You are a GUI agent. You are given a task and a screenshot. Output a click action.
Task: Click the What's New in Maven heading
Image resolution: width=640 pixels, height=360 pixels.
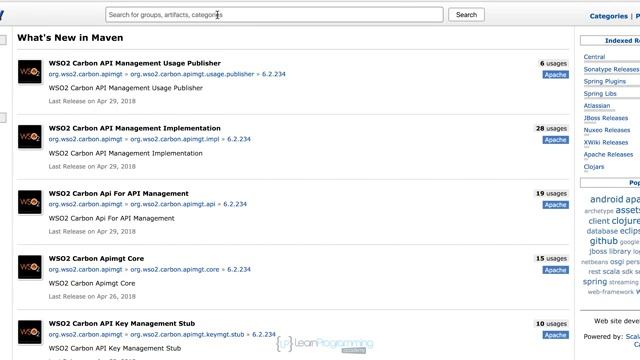pyautogui.click(x=70, y=38)
